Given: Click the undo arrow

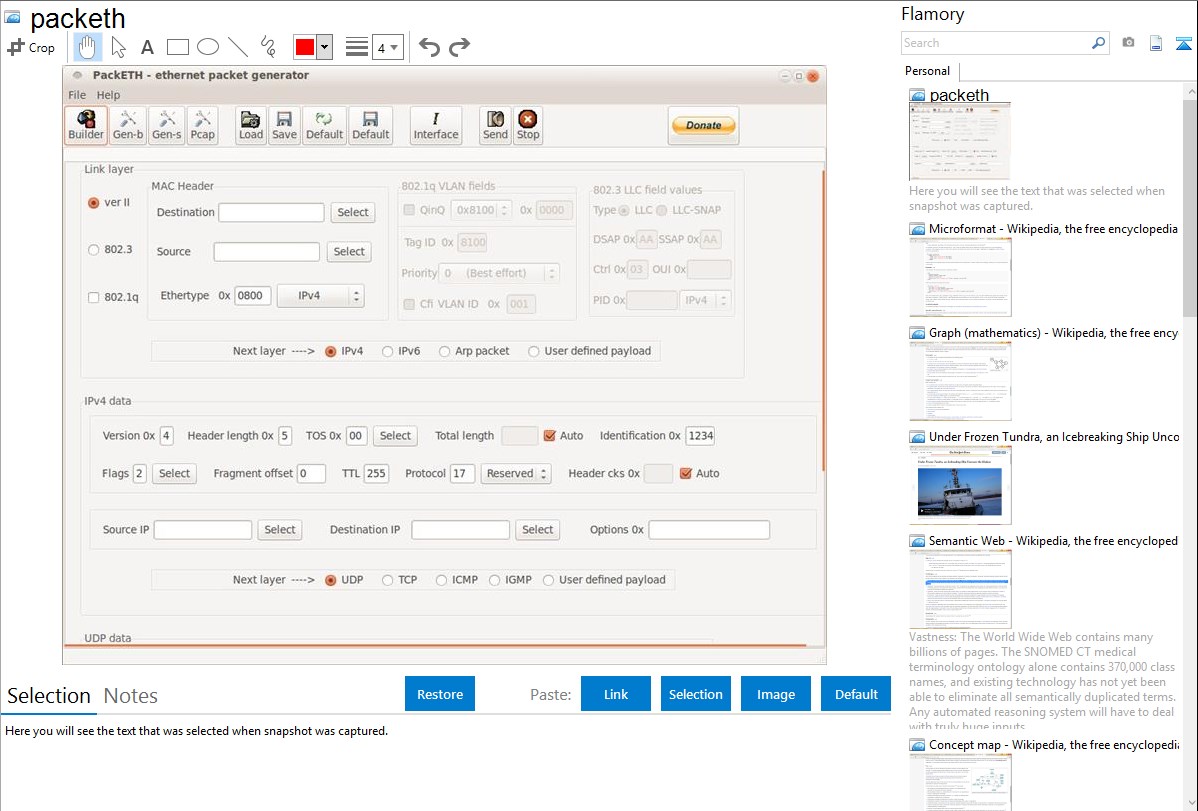Looking at the screenshot, I should point(429,47).
